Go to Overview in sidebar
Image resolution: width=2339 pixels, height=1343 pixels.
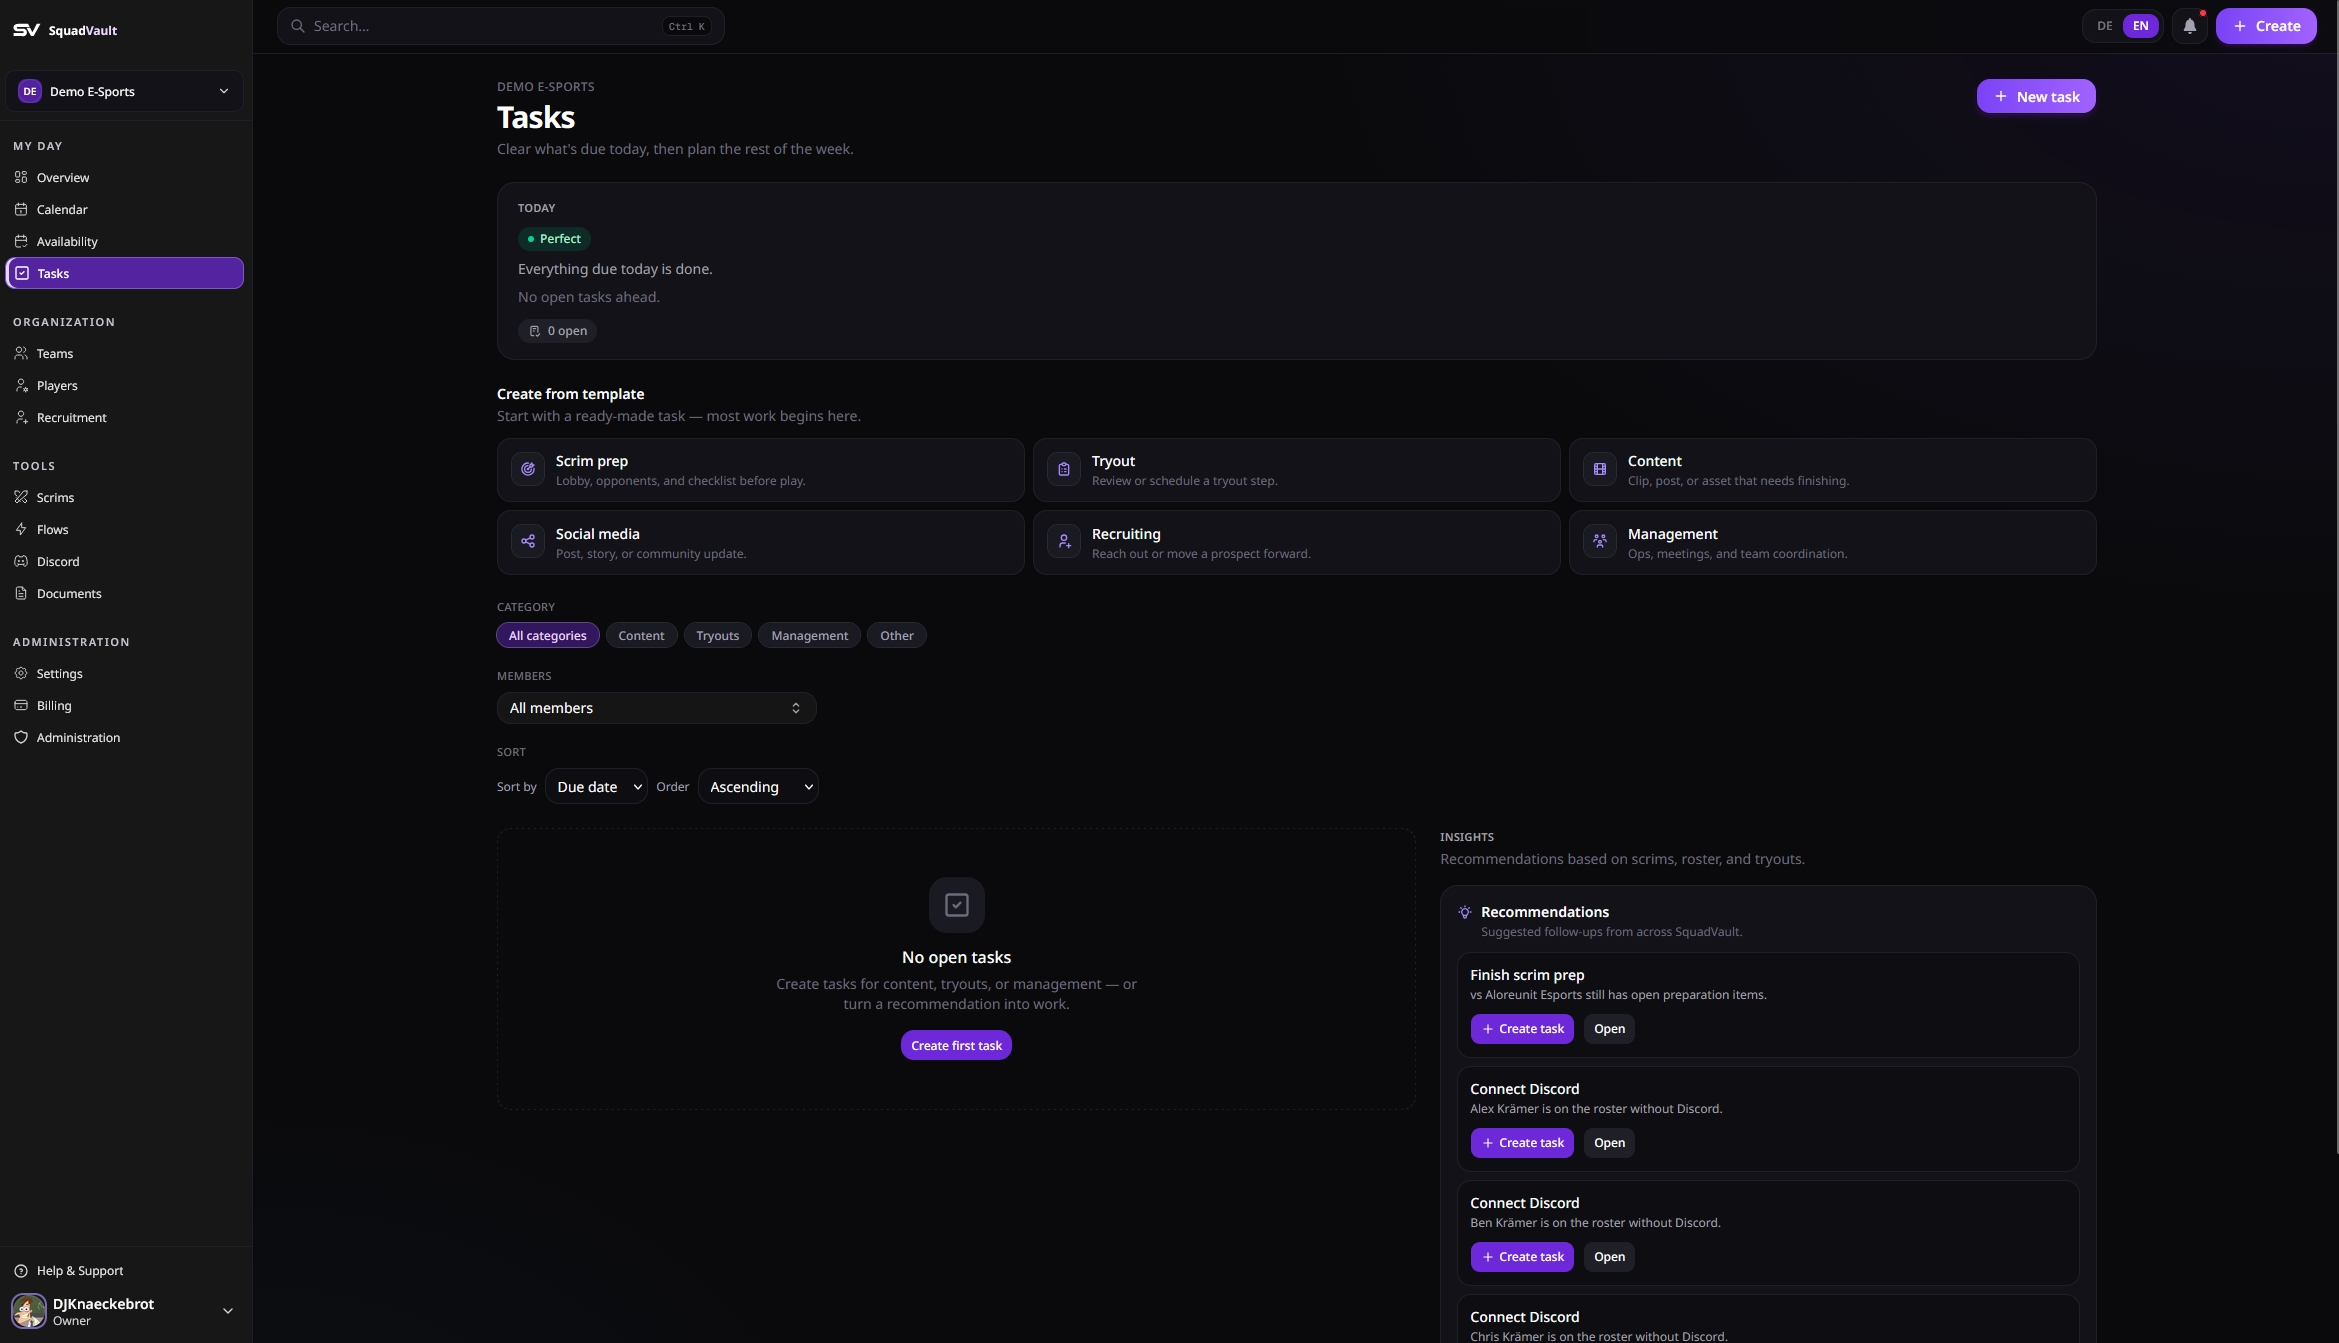pyautogui.click(x=125, y=177)
